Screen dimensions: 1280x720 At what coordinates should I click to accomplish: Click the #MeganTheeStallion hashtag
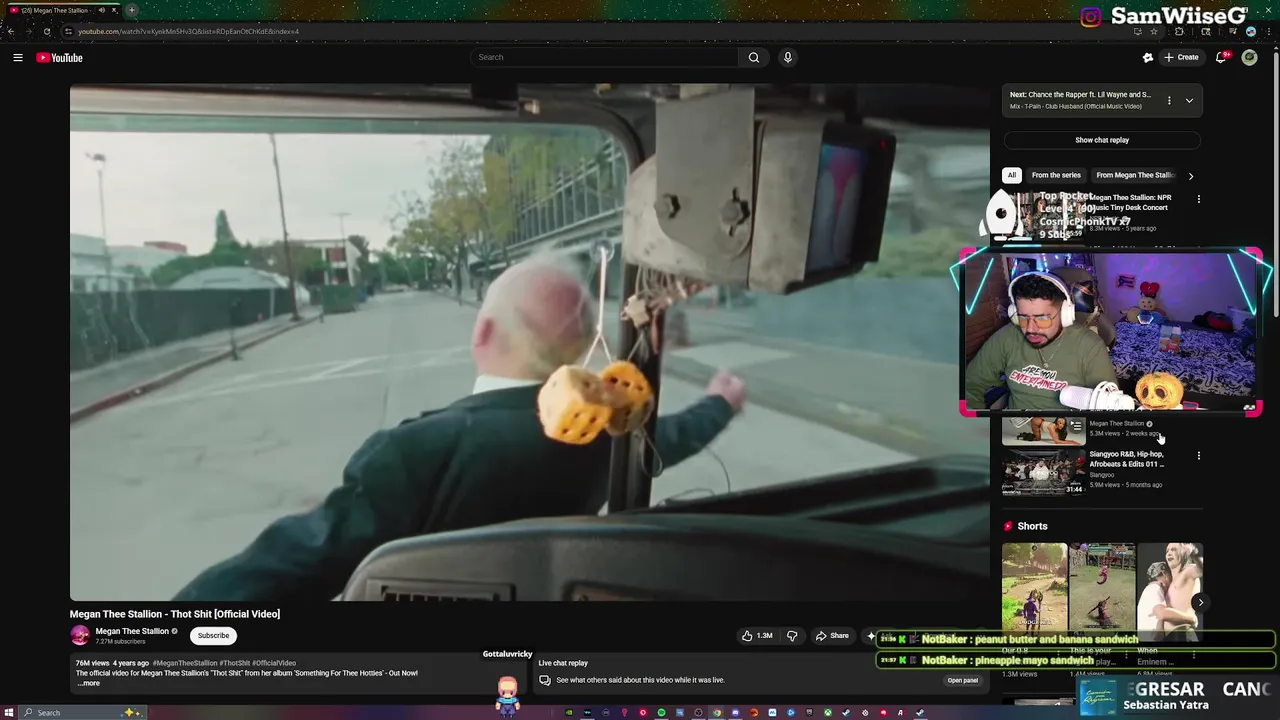[x=185, y=663]
